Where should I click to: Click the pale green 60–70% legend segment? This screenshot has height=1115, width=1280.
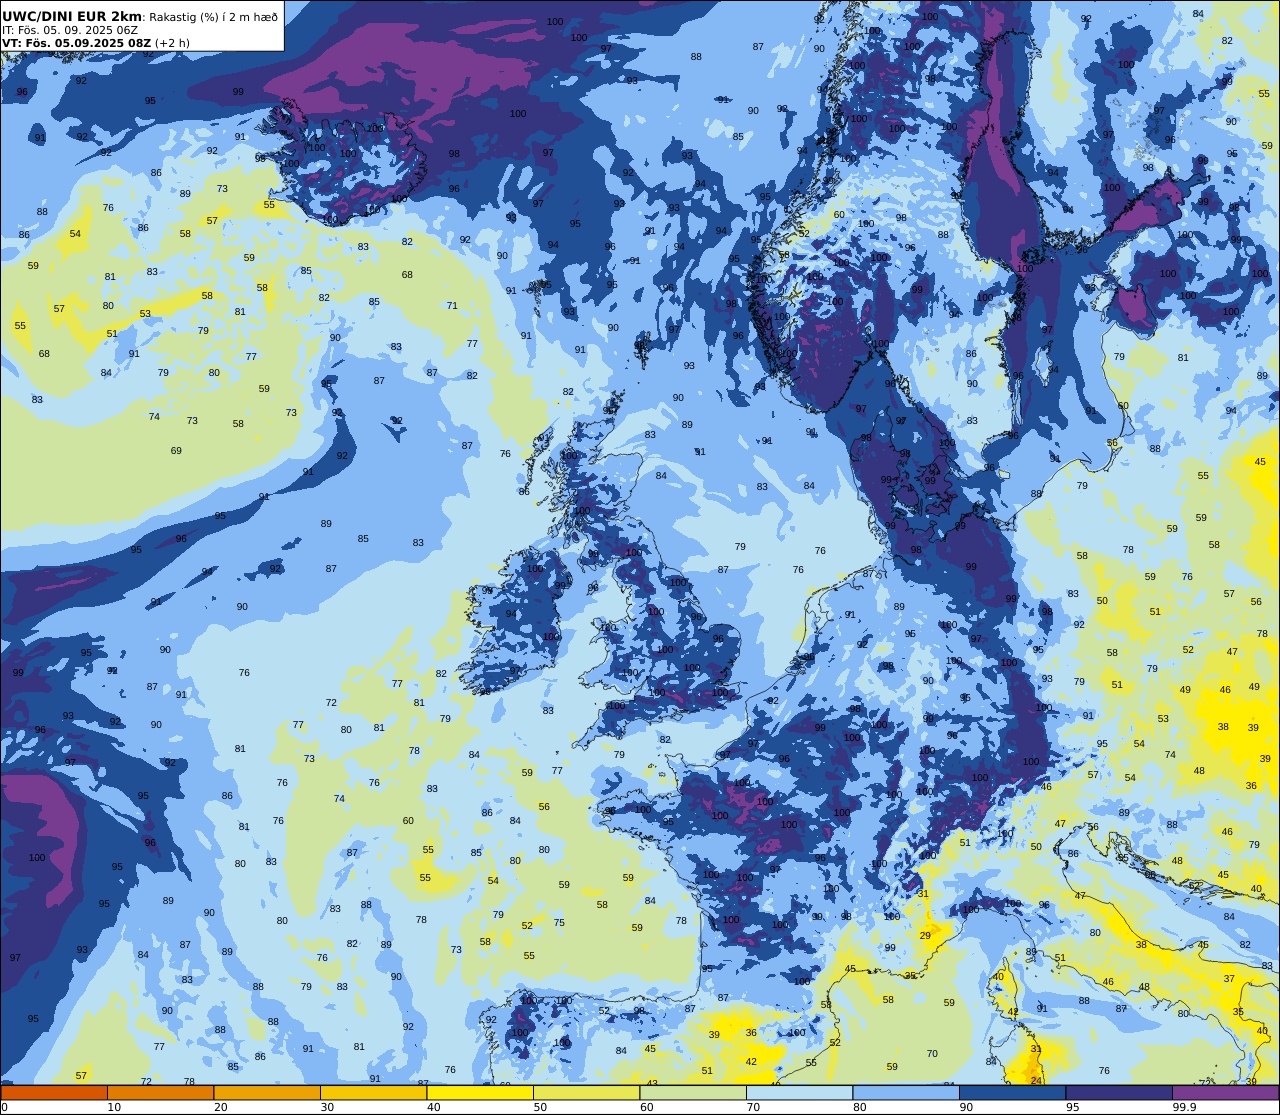pos(693,1093)
